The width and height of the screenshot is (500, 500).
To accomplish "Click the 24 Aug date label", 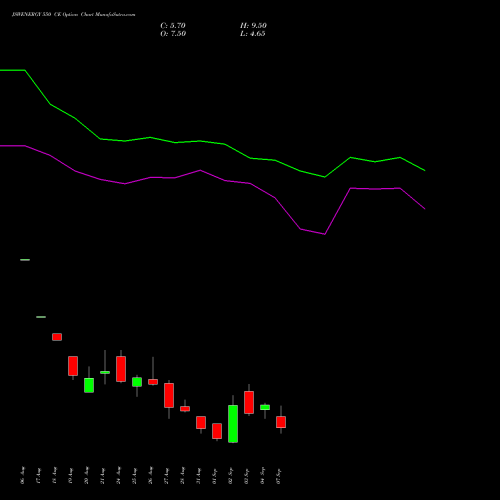I will (x=119, y=476).
